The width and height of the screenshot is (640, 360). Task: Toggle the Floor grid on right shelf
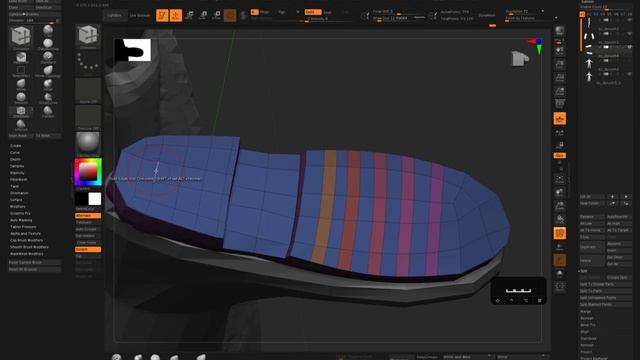coord(560,118)
